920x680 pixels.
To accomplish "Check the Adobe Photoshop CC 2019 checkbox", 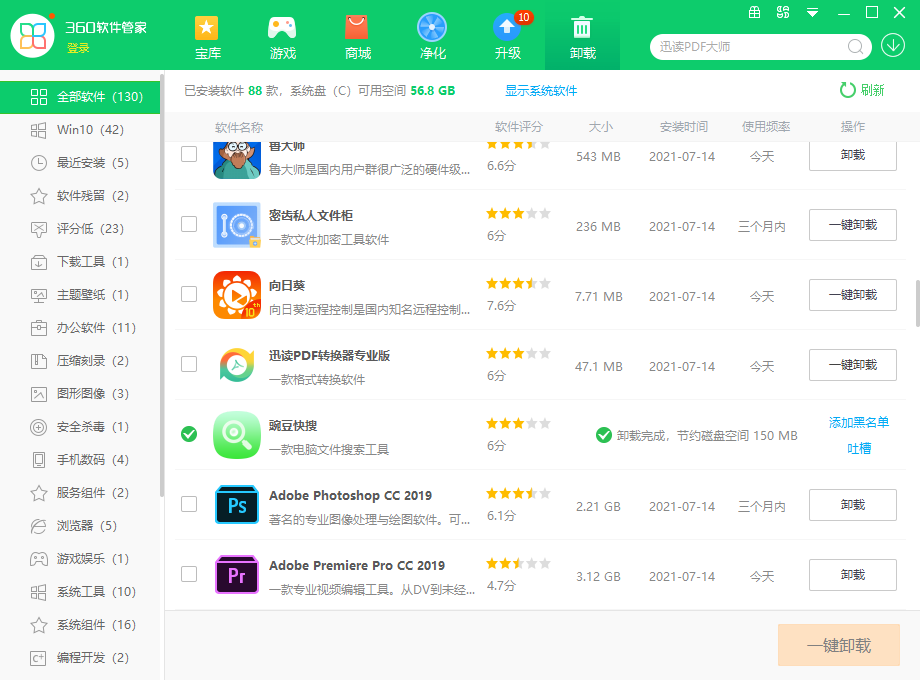I will pos(189,505).
